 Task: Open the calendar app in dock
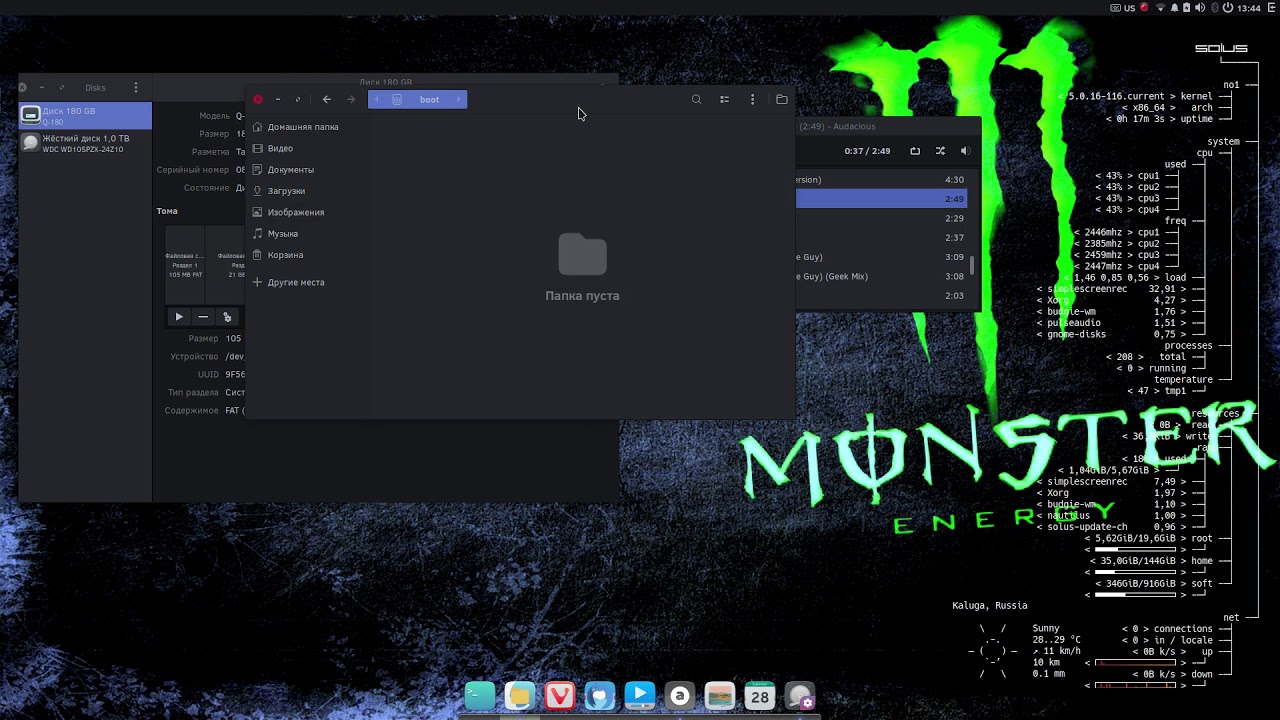(x=760, y=696)
